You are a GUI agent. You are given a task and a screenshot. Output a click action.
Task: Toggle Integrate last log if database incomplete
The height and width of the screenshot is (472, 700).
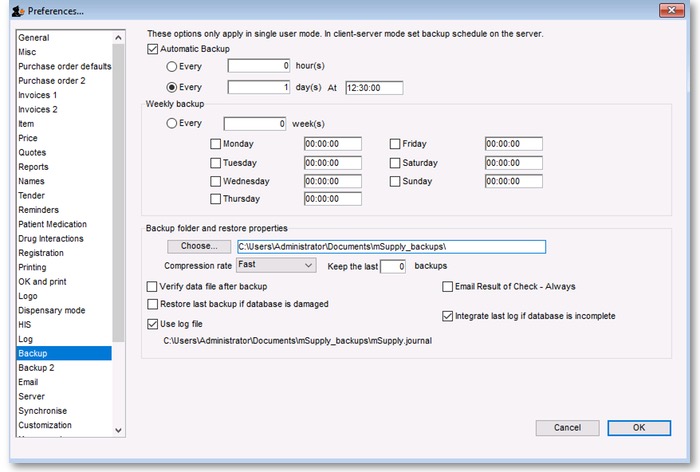(447, 316)
